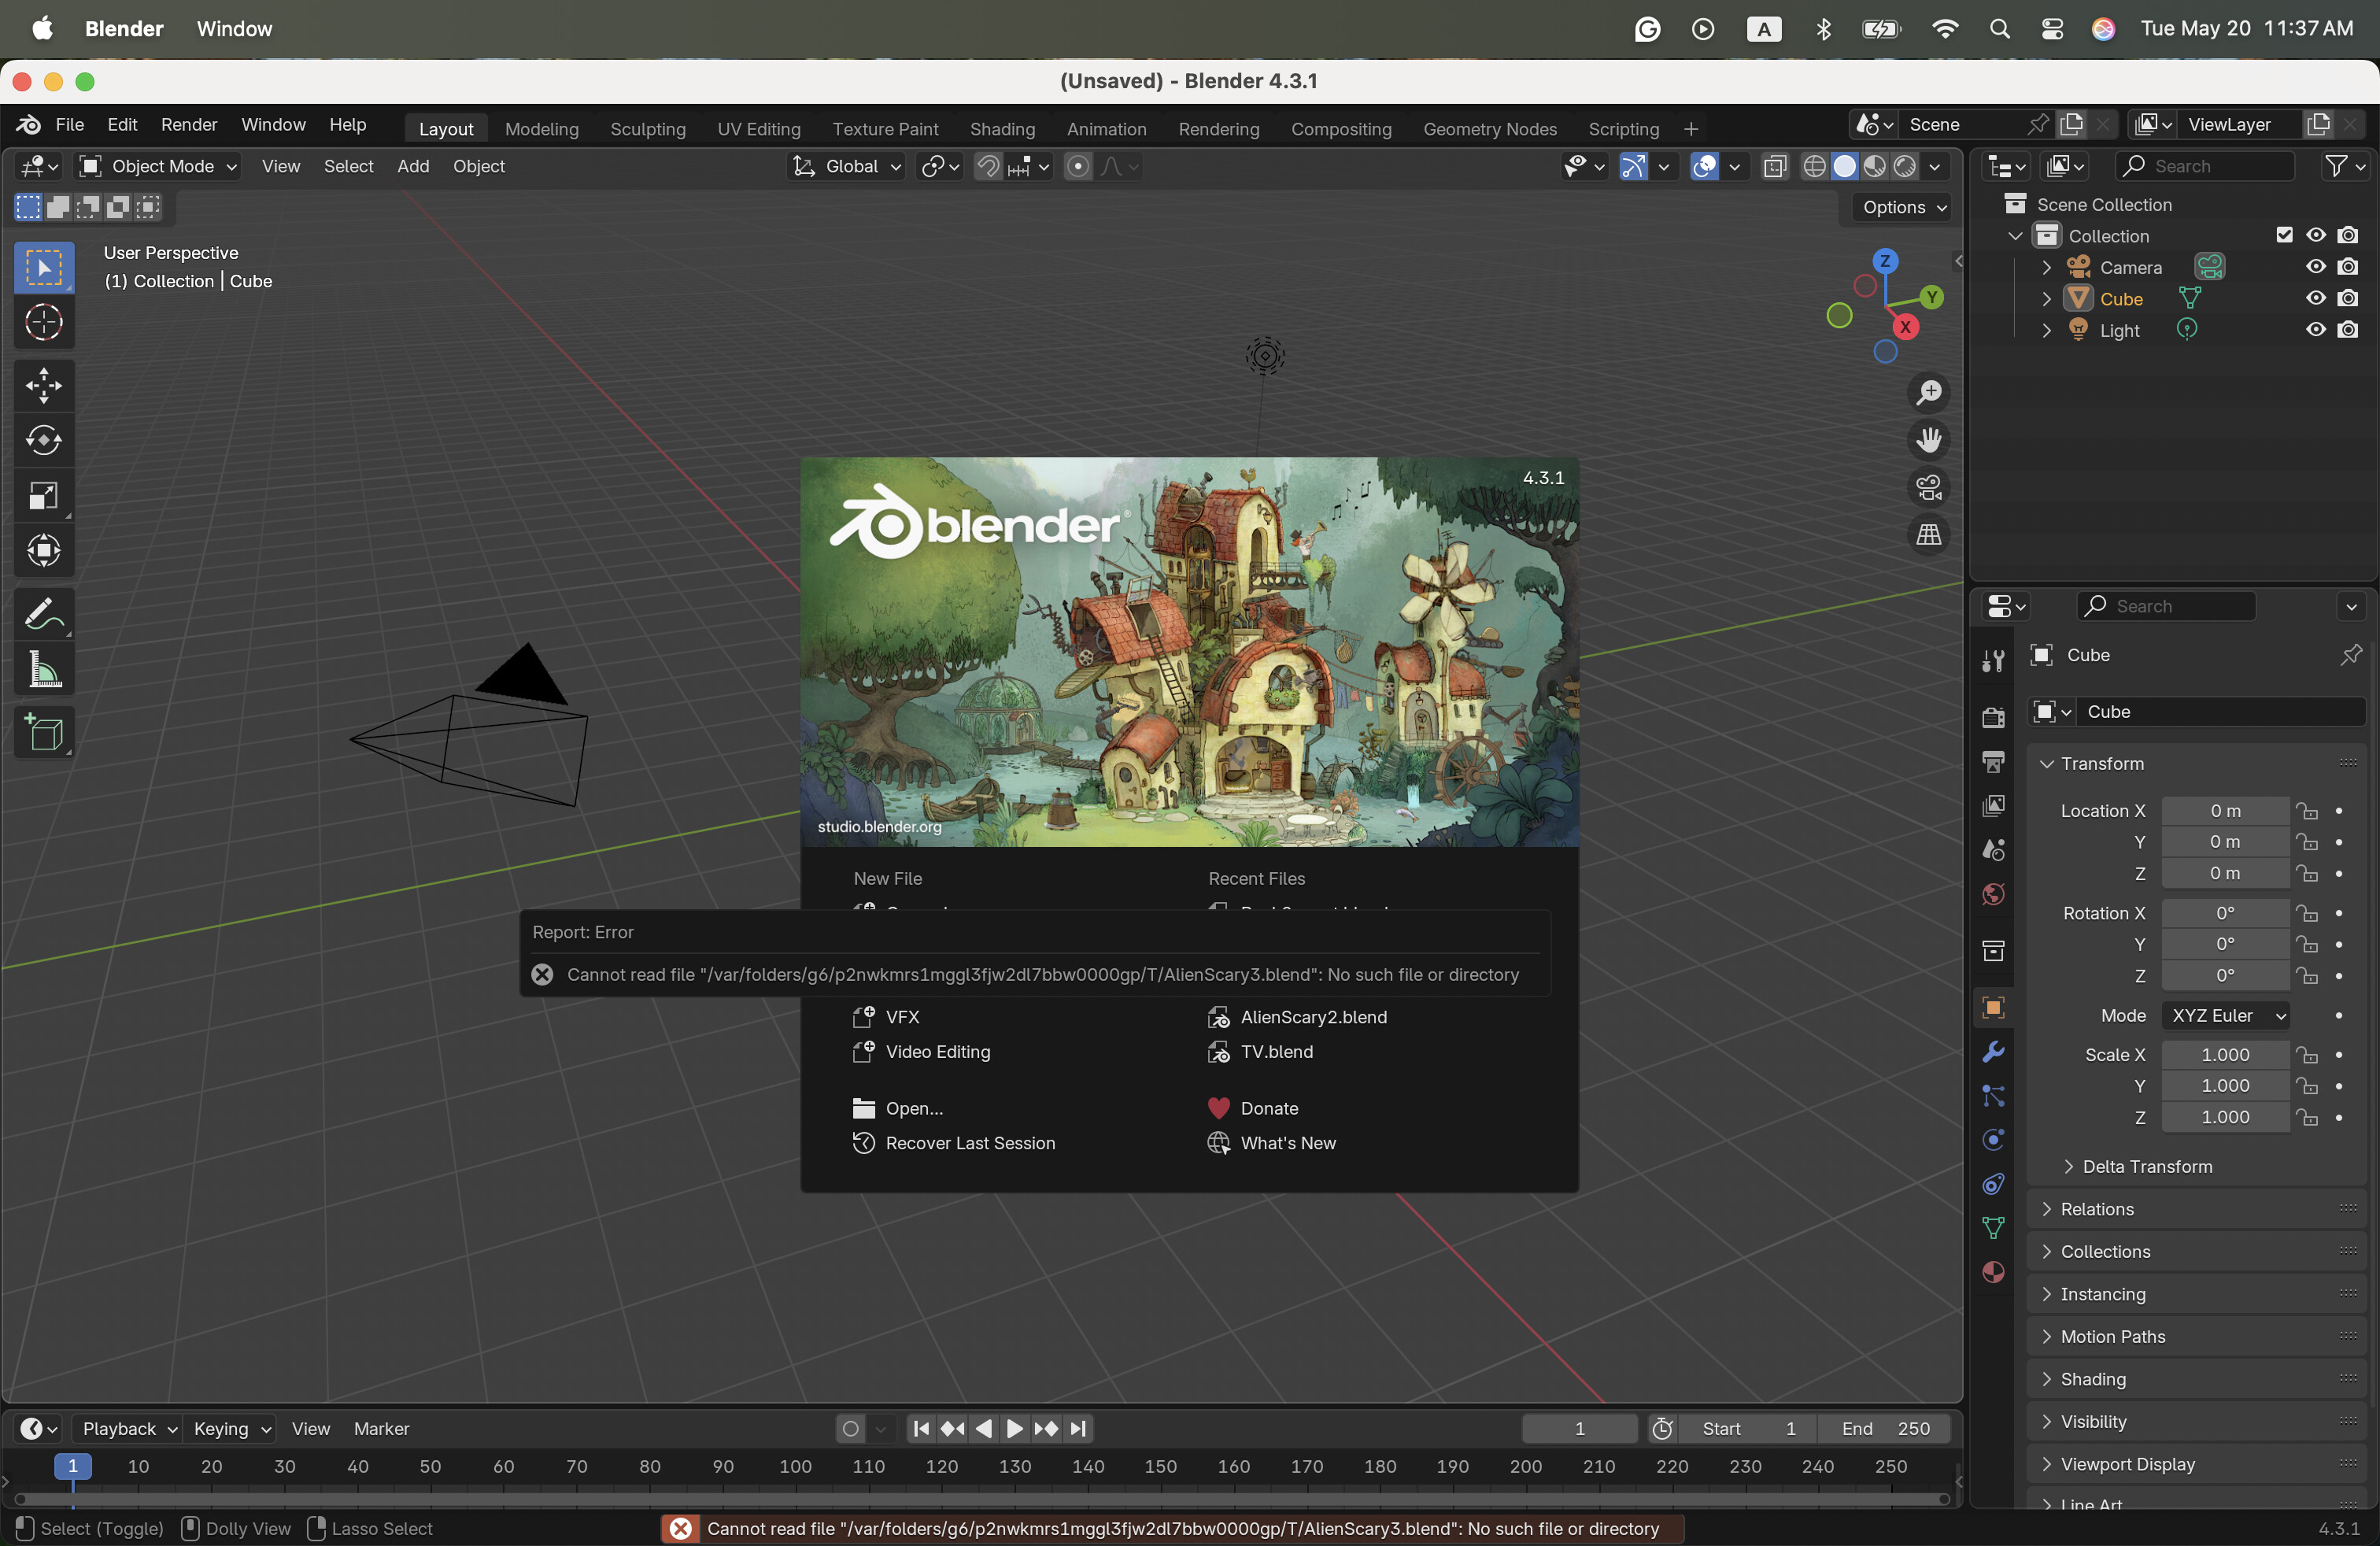
Task: Open the Modifiers wrench properties tab
Action: point(1993,1052)
